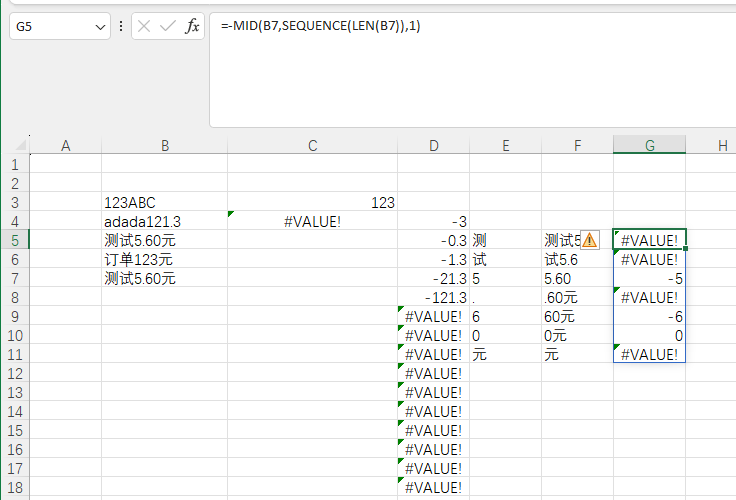736x500 pixels.
Task: Select cell E6 containing 试
Action: [506, 260]
